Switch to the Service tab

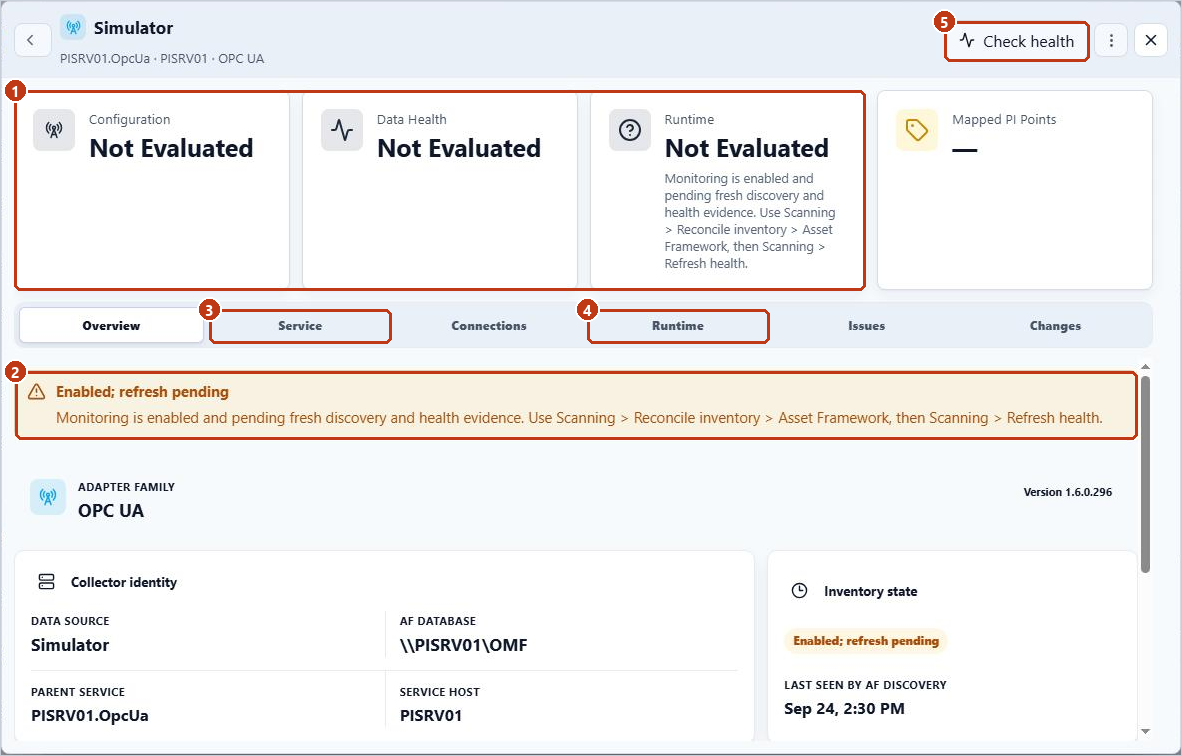point(300,326)
